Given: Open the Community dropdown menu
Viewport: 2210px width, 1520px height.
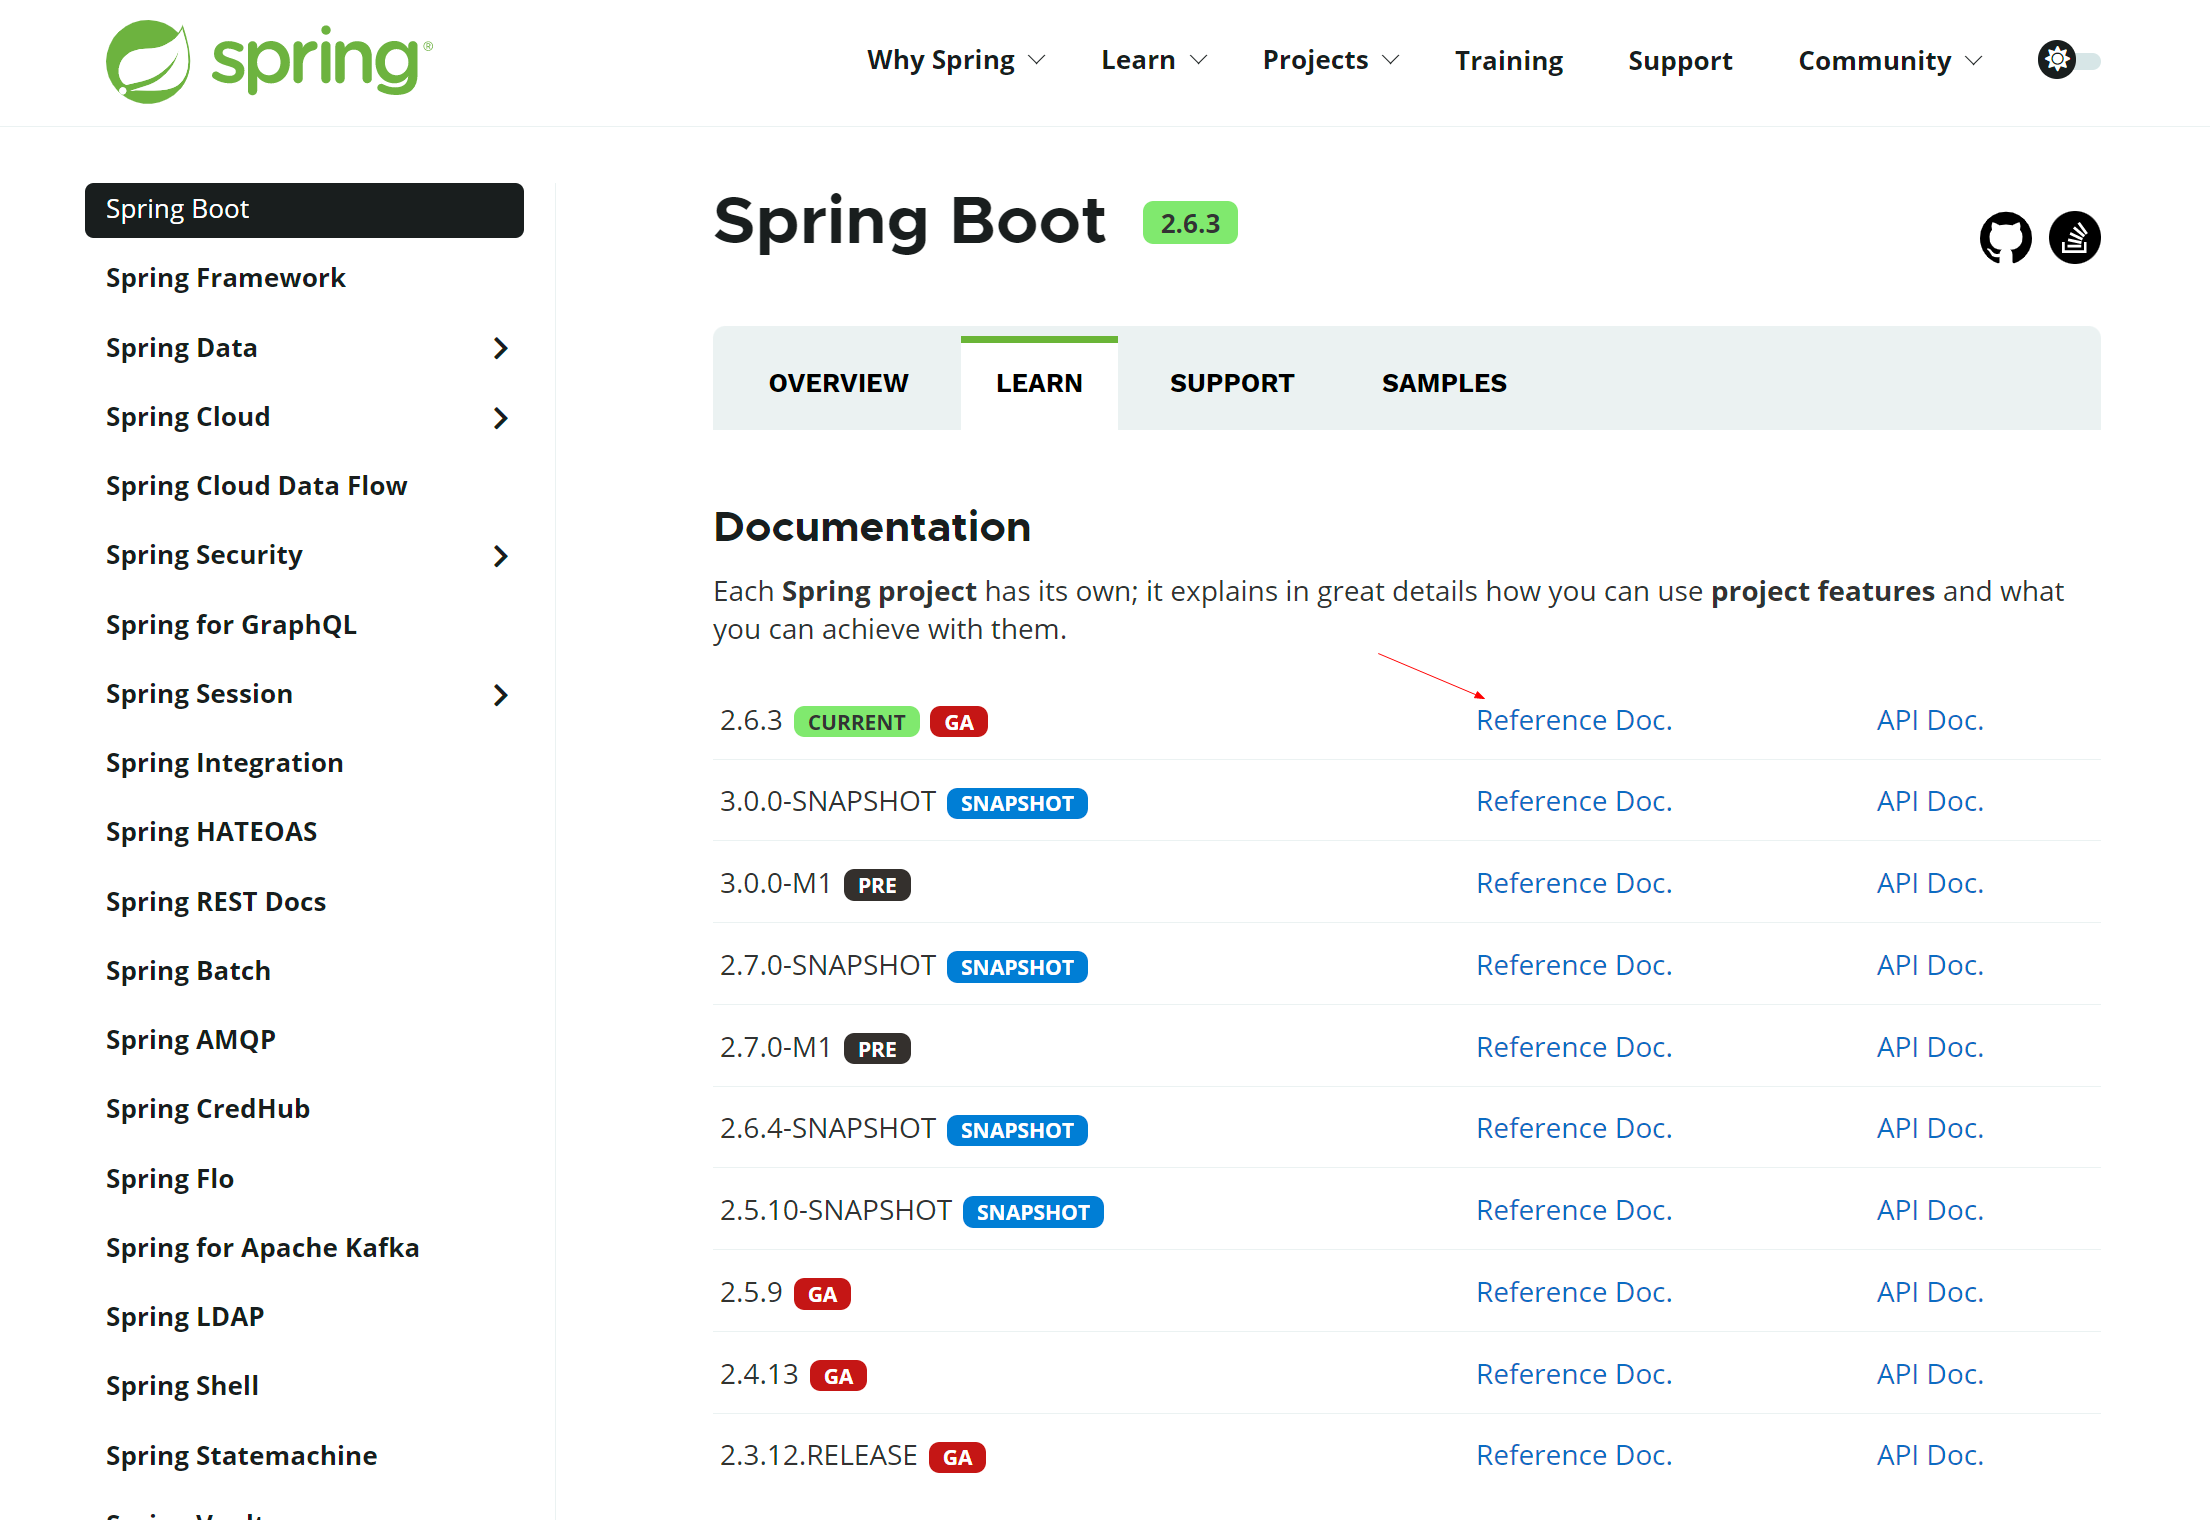Looking at the screenshot, I should pyautogui.click(x=1889, y=61).
